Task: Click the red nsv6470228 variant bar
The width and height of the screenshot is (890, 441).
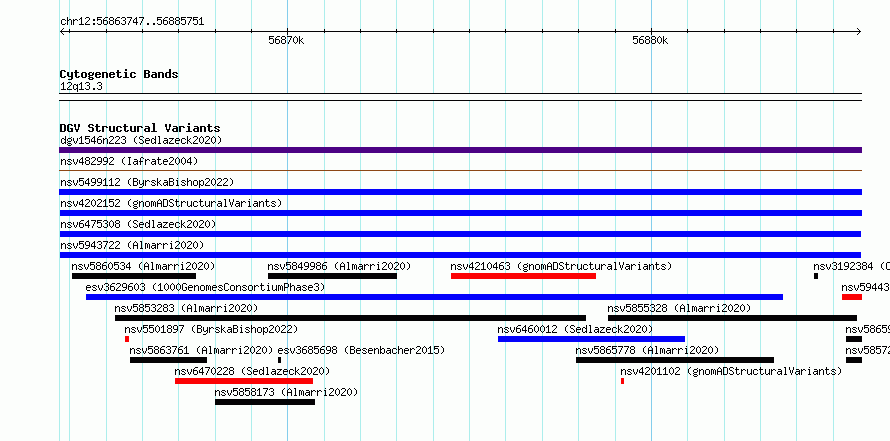Action: [x=244, y=381]
